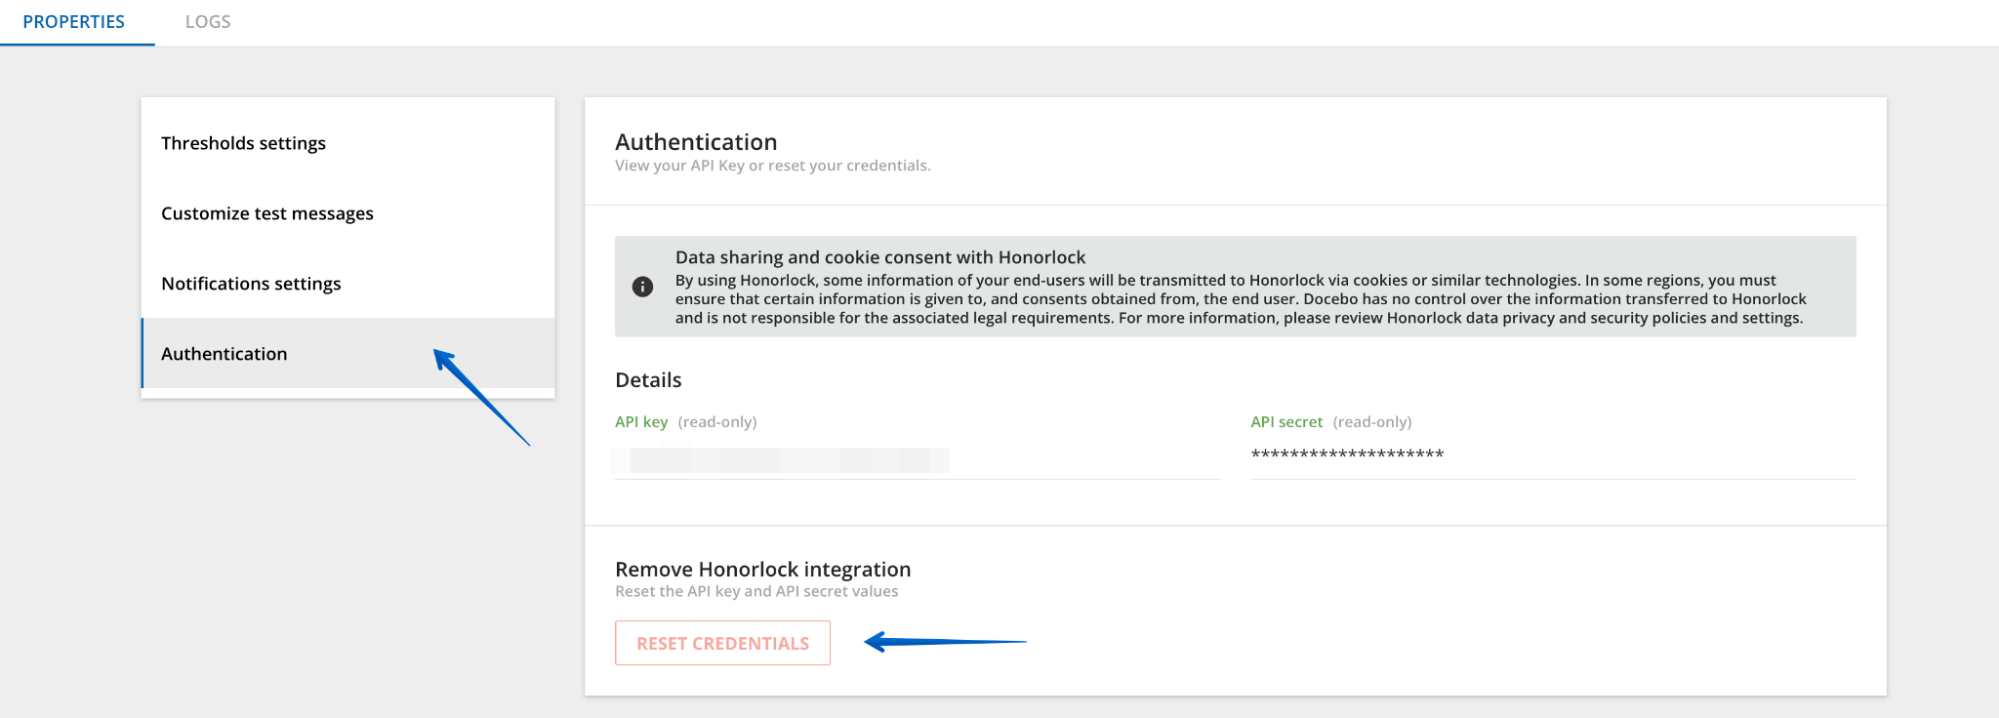Click the 'Reset the API key and API secret values' text
This screenshot has width=1999, height=718.
point(757,592)
